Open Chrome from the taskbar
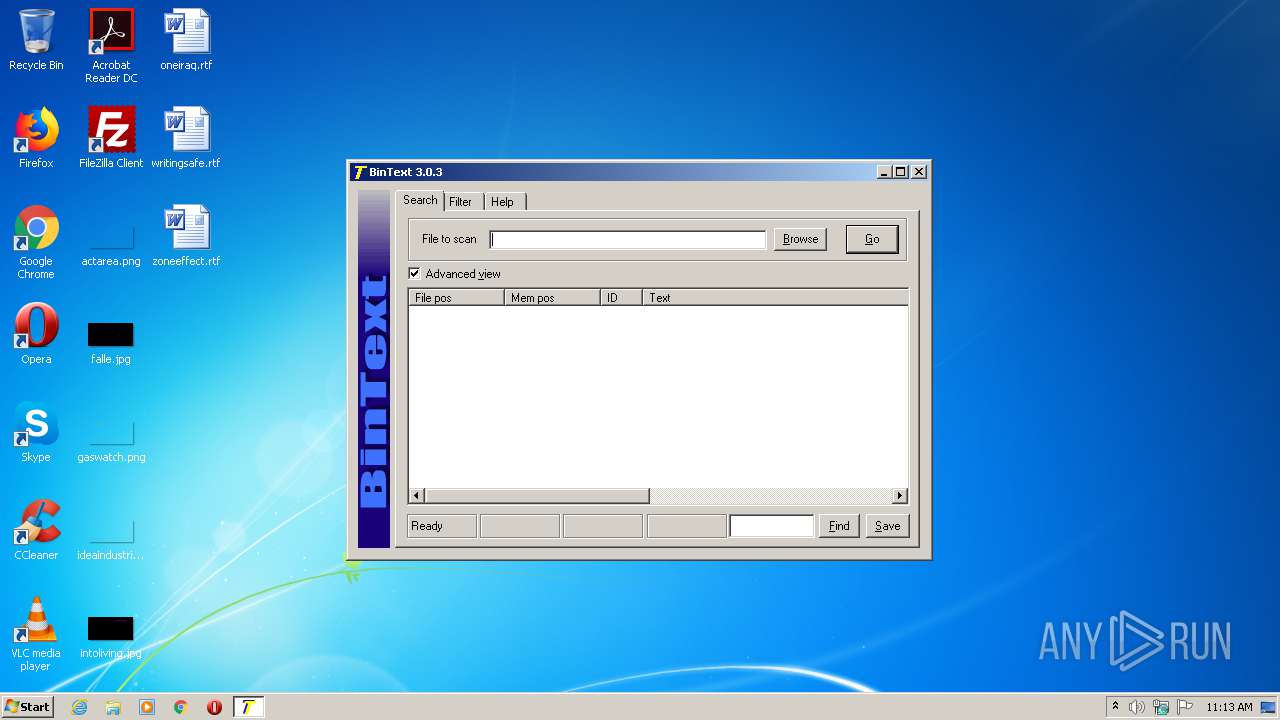This screenshot has width=1280, height=720. (181, 707)
